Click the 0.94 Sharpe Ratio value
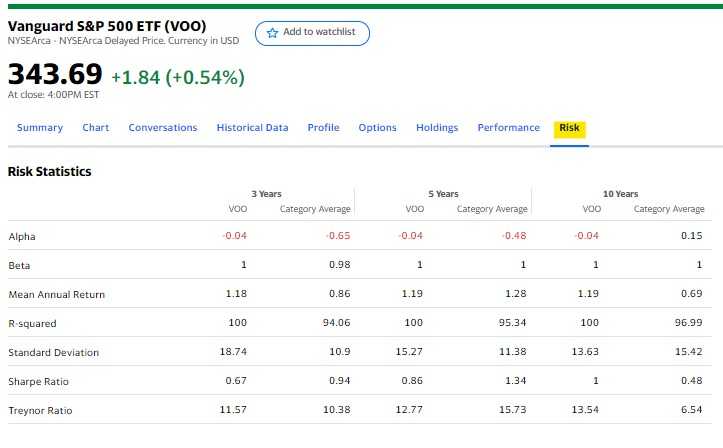723x448 pixels. (x=340, y=381)
